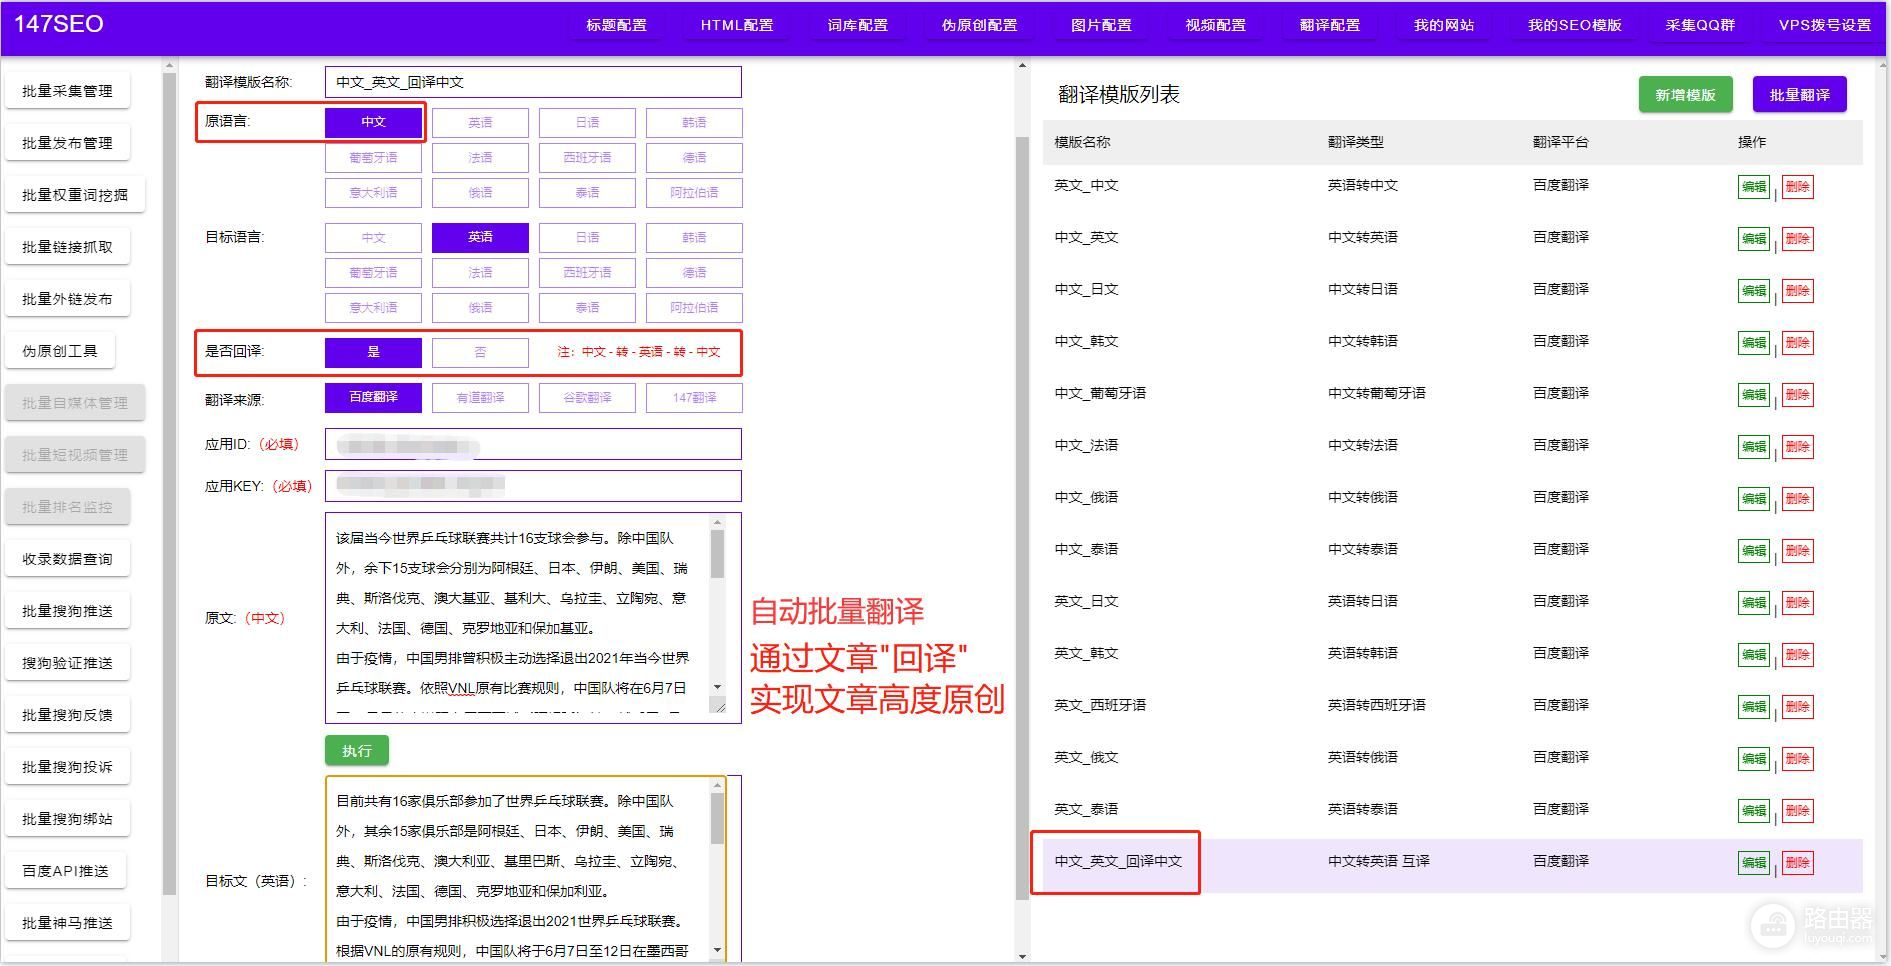Choose 是 for back-translation option
The image size is (1891, 966).
pyautogui.click(x=373, y=352)
